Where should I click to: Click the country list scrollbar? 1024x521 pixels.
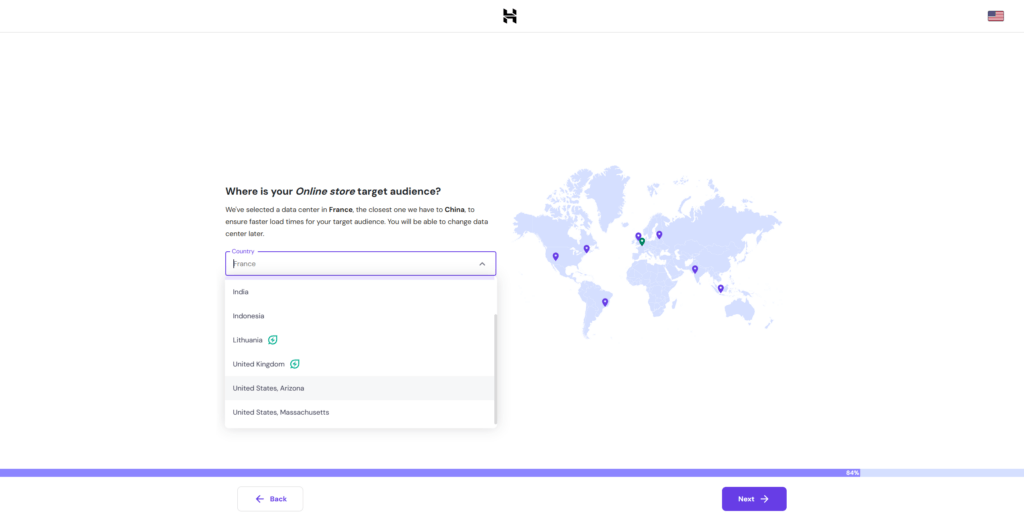494,367
